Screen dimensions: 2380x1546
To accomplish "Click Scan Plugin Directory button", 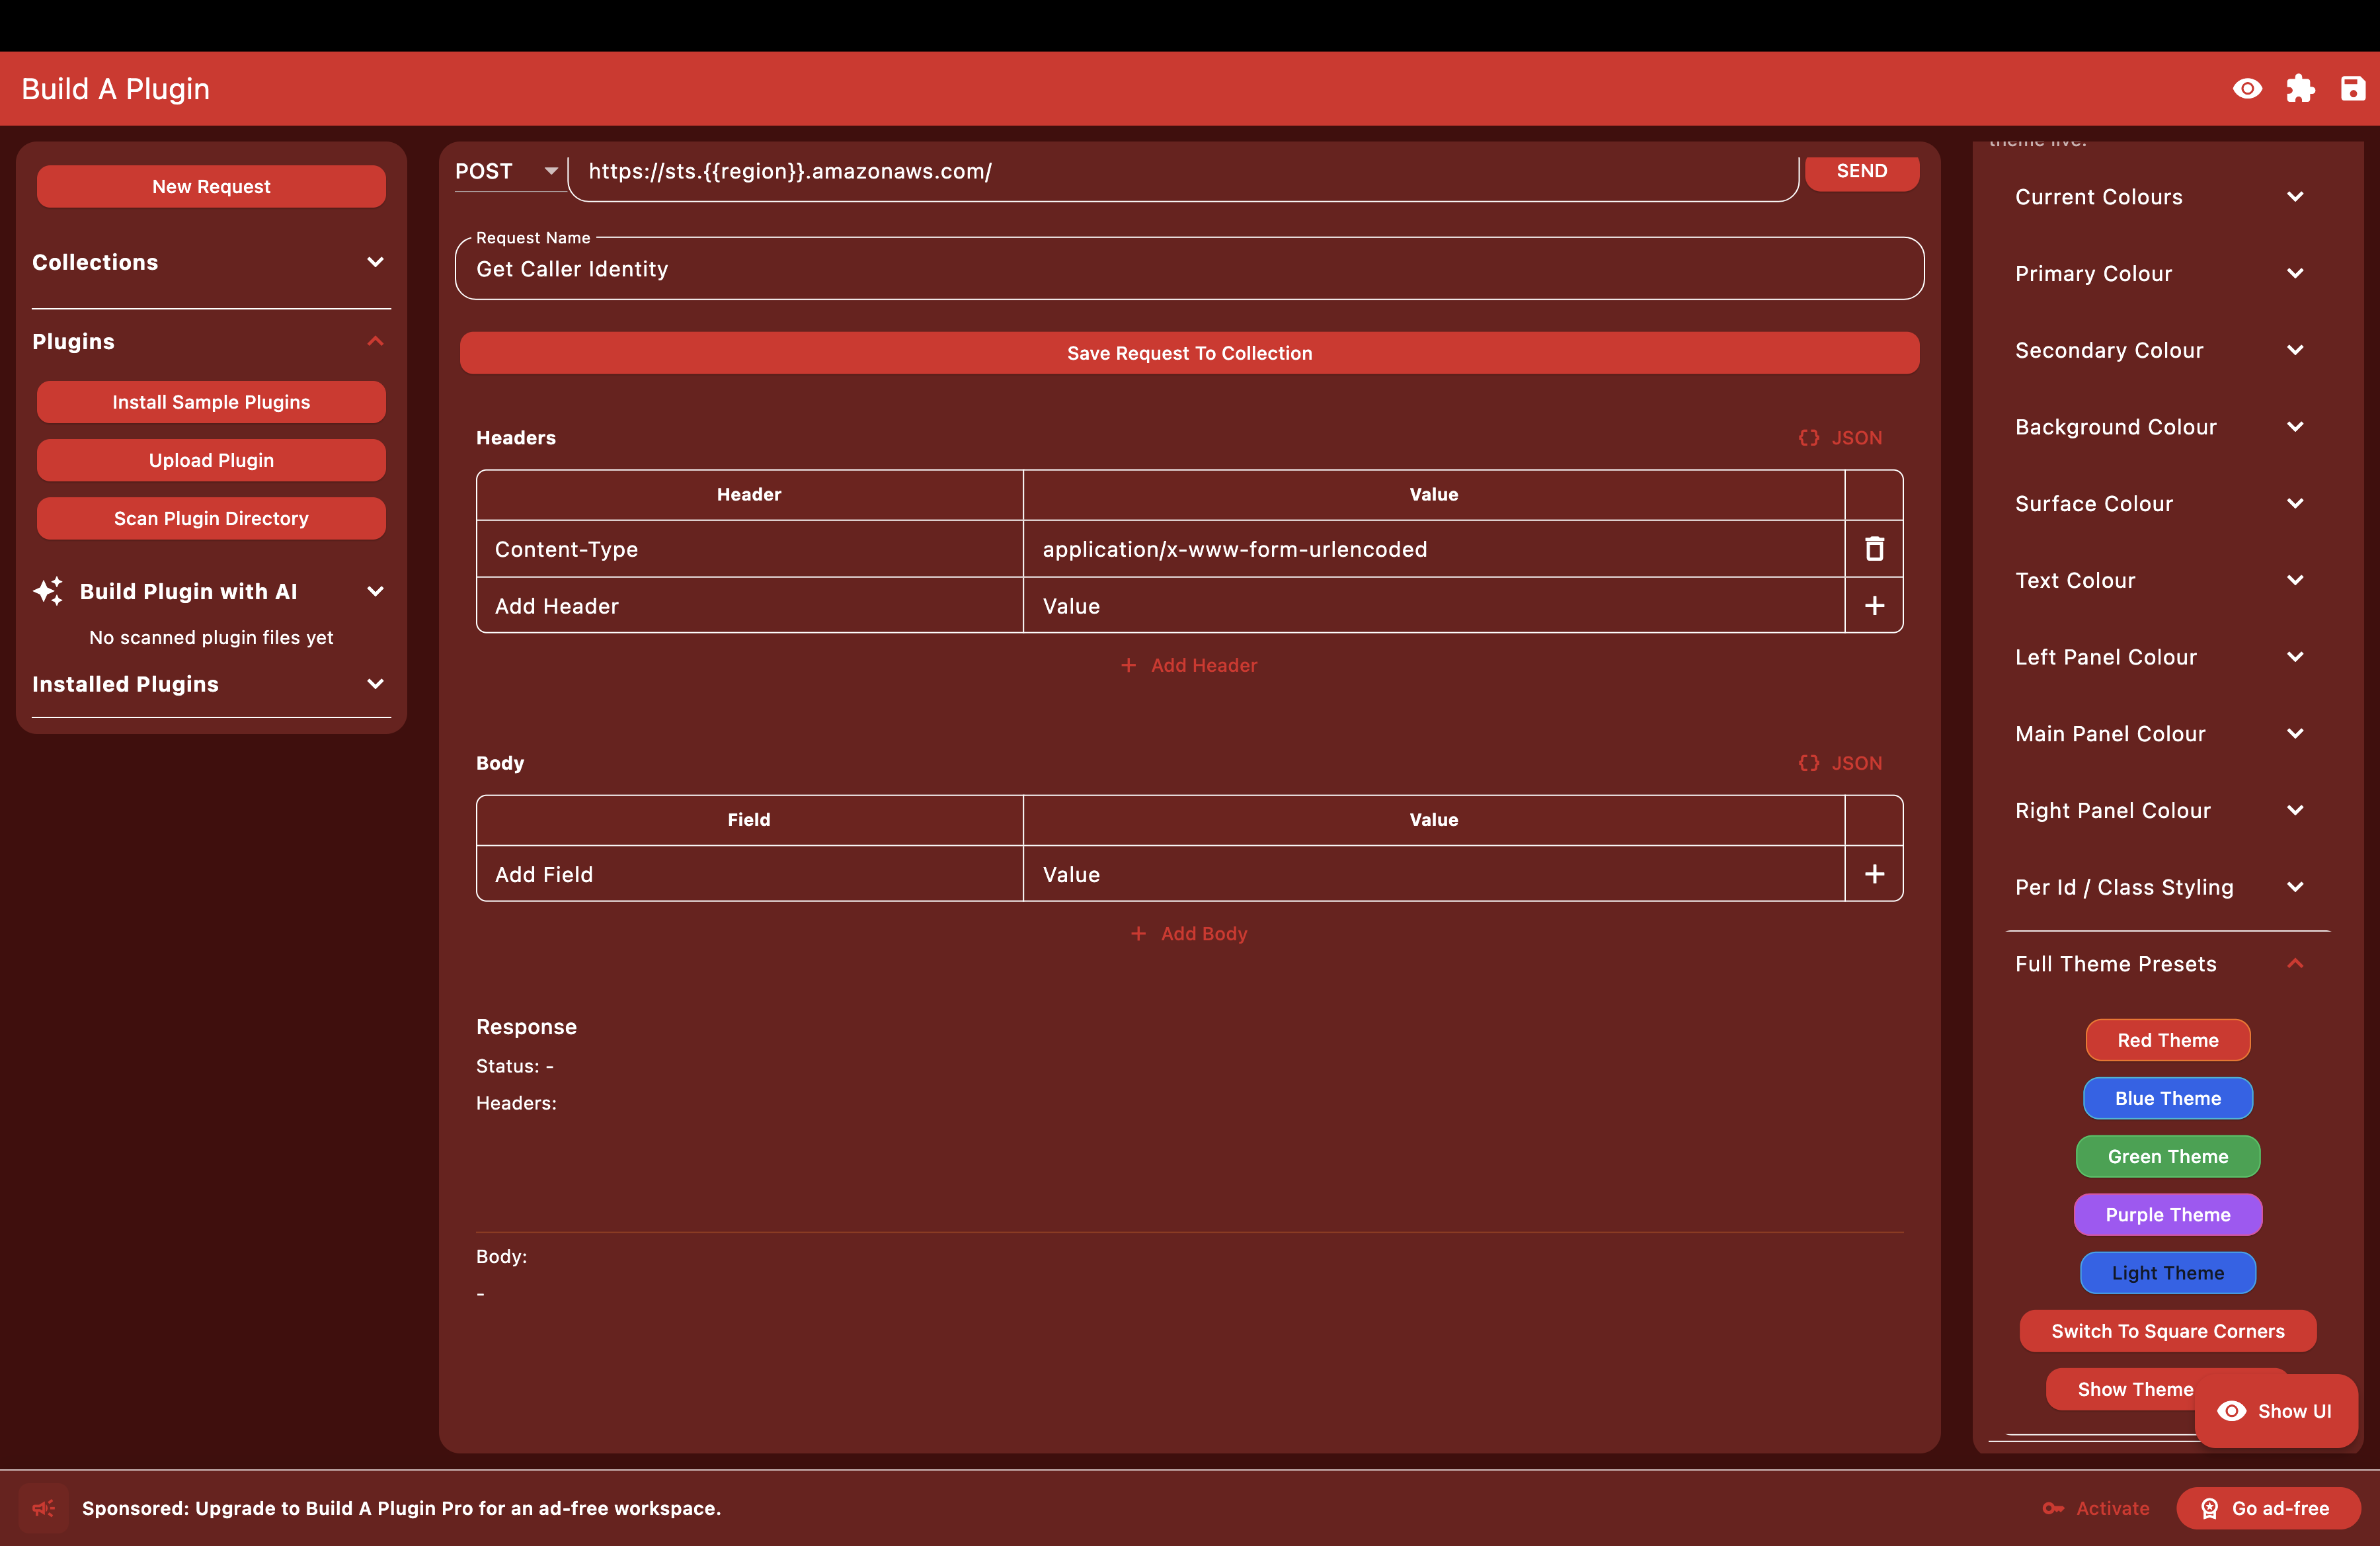I will click(x=211, y=518).
